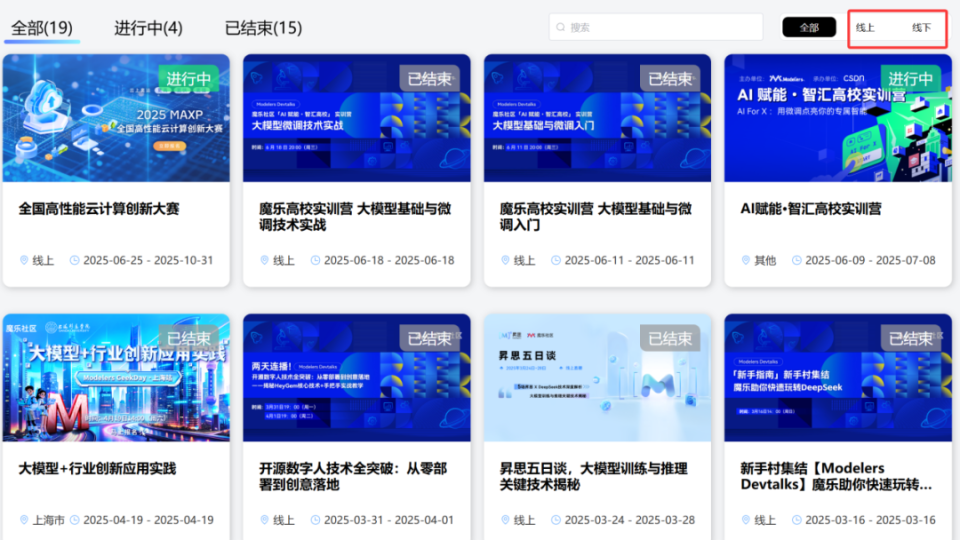This screenshot has width=960, height=540.
Task: Click date text 2025-03-16 - 2025-03-16
Action: click(870, 520)
